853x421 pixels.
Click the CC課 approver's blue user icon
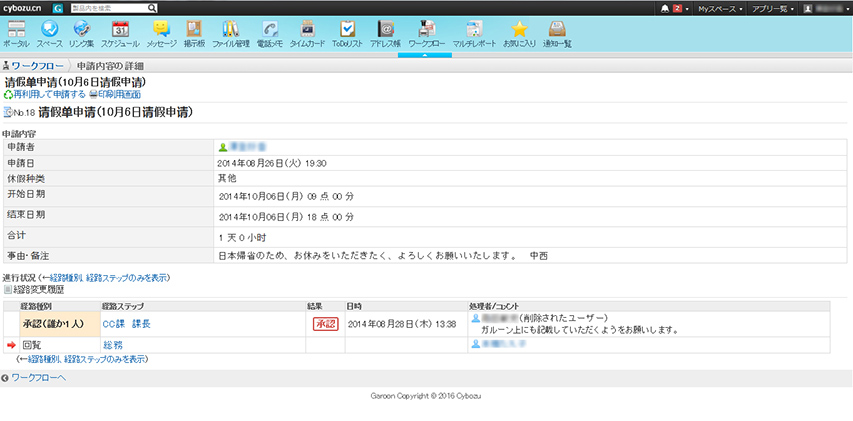coord(475,318)
